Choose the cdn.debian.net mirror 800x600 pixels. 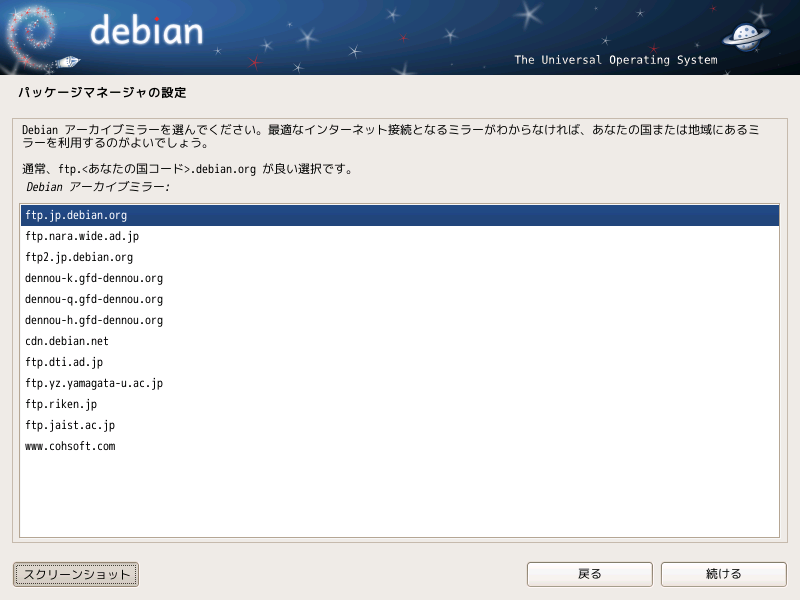click(x=400, y=341)
